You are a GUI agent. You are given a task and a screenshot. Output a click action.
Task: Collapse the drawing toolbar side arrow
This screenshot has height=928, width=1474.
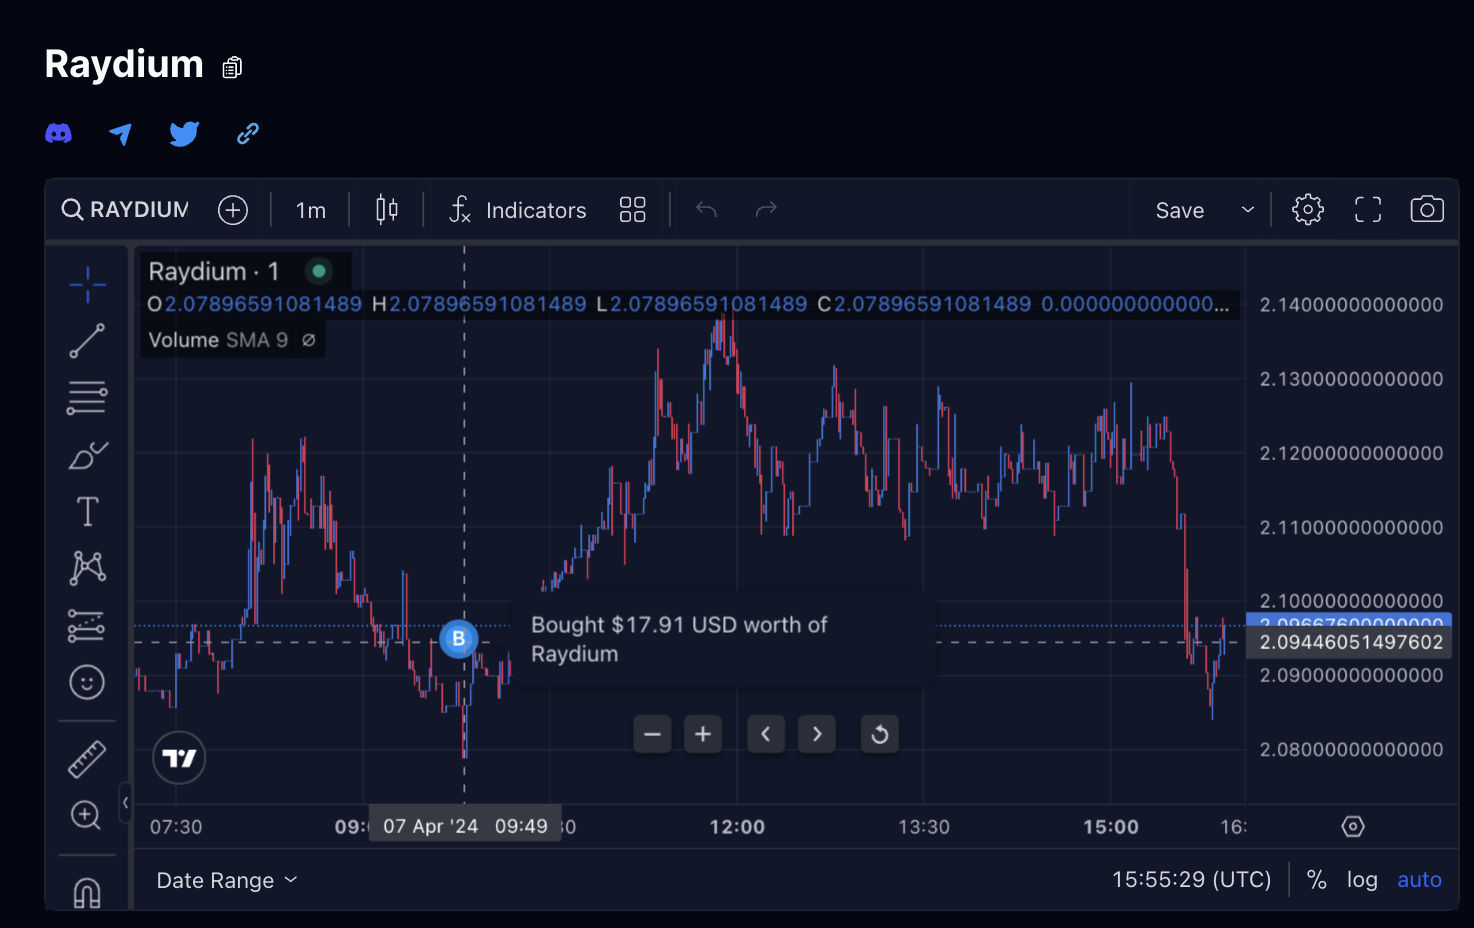125,802
